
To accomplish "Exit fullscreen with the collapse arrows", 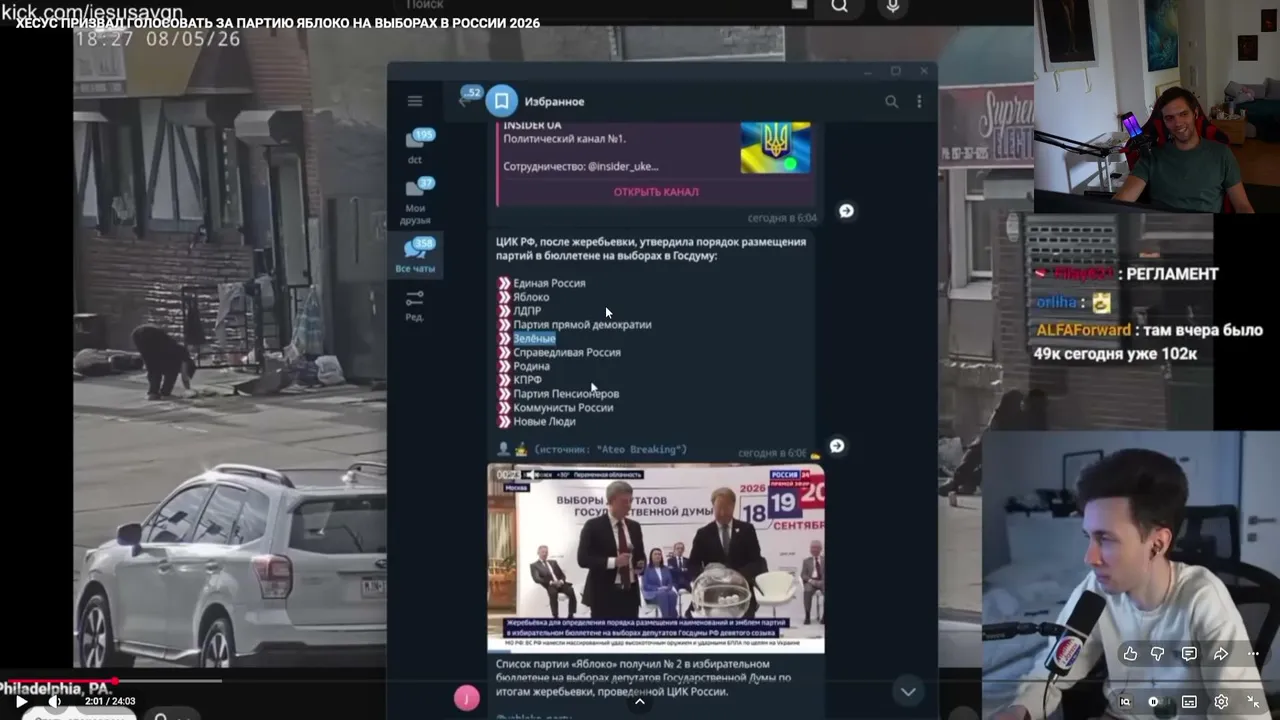I will click(1253, 702).
